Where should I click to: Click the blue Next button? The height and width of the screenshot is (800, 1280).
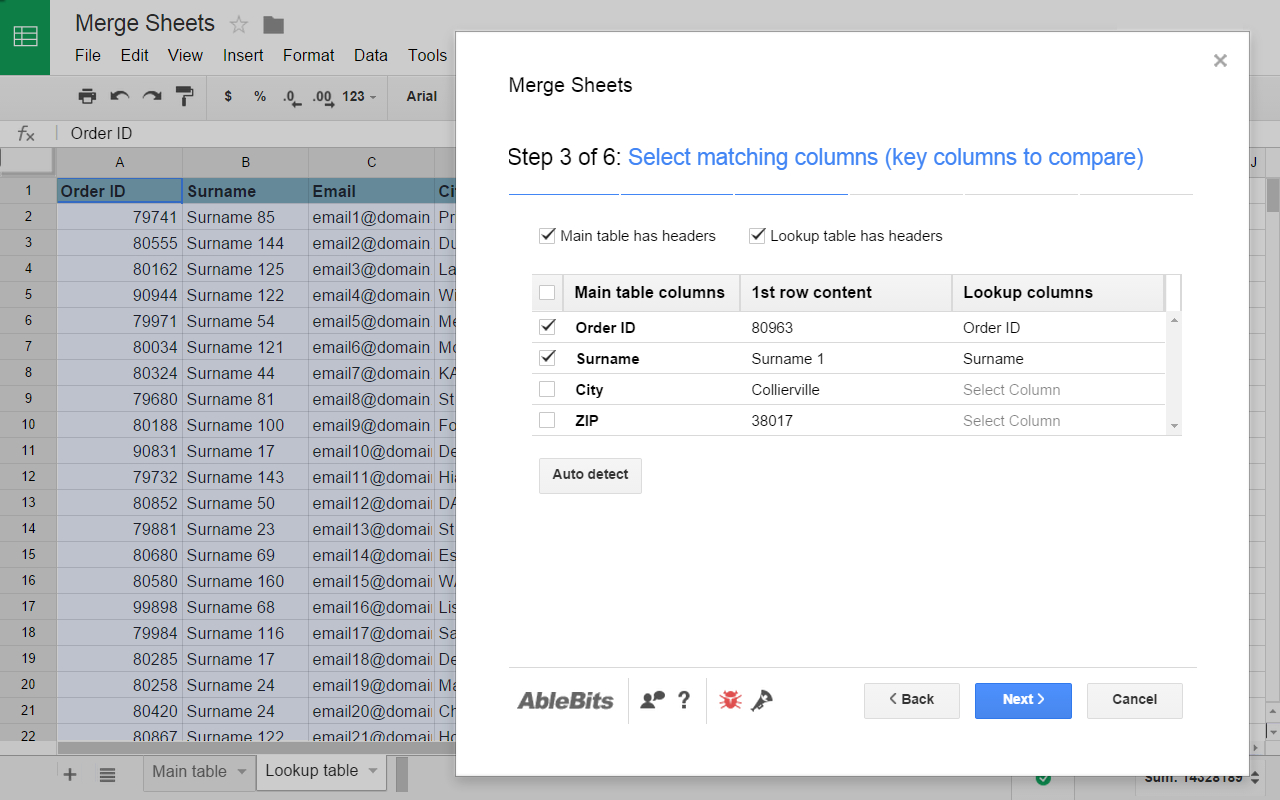1023,700
